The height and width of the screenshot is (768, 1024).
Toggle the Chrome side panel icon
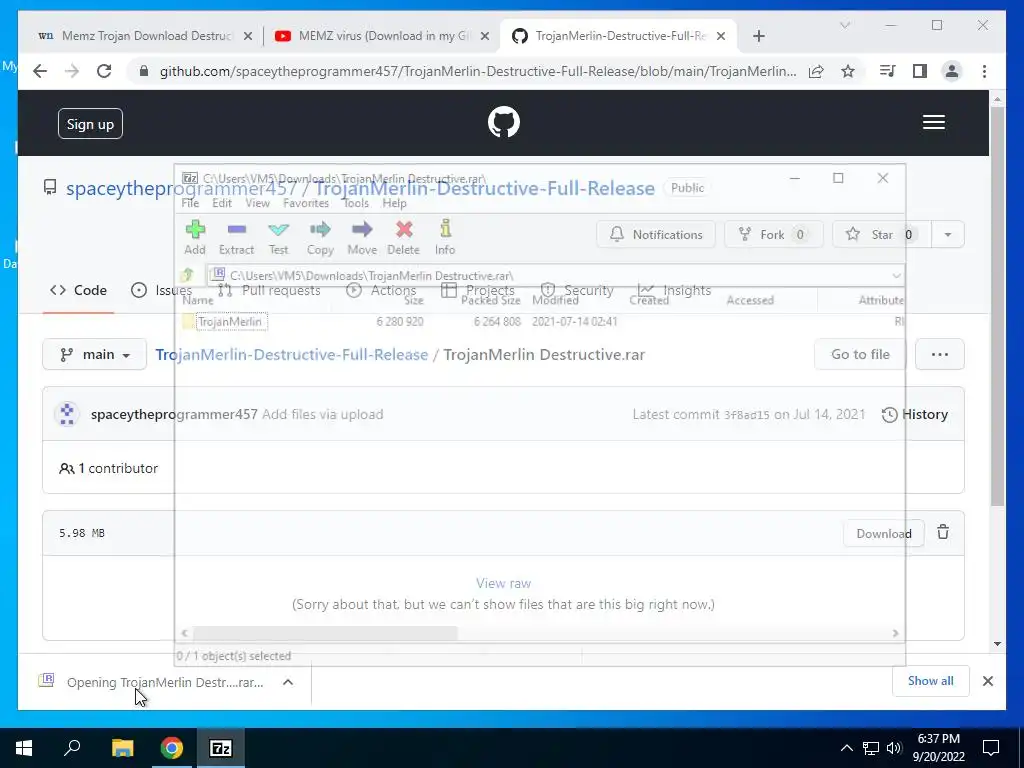click(920, 71)
